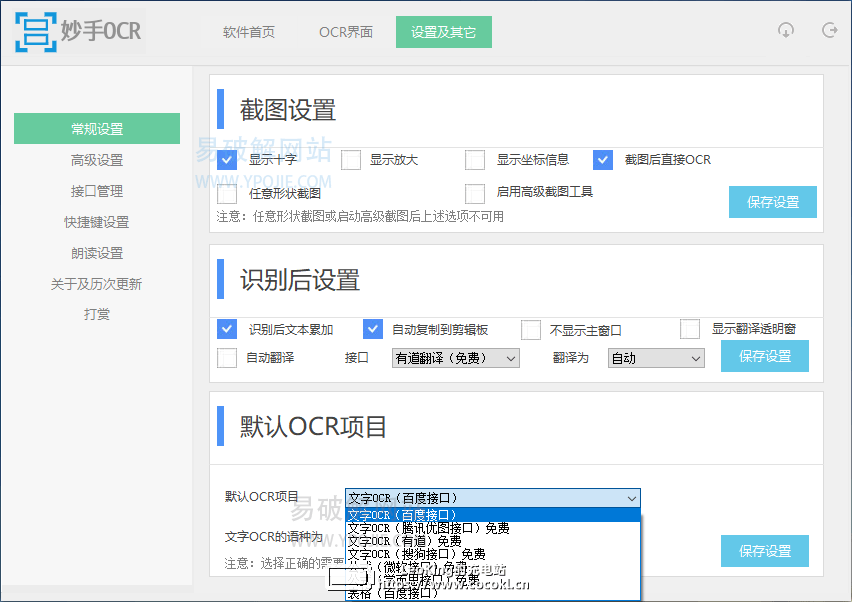The height and width of the screenshot is (602, 852).
Task: Open 快捷键设置 in the sidebar
Action: click(97, 222)
